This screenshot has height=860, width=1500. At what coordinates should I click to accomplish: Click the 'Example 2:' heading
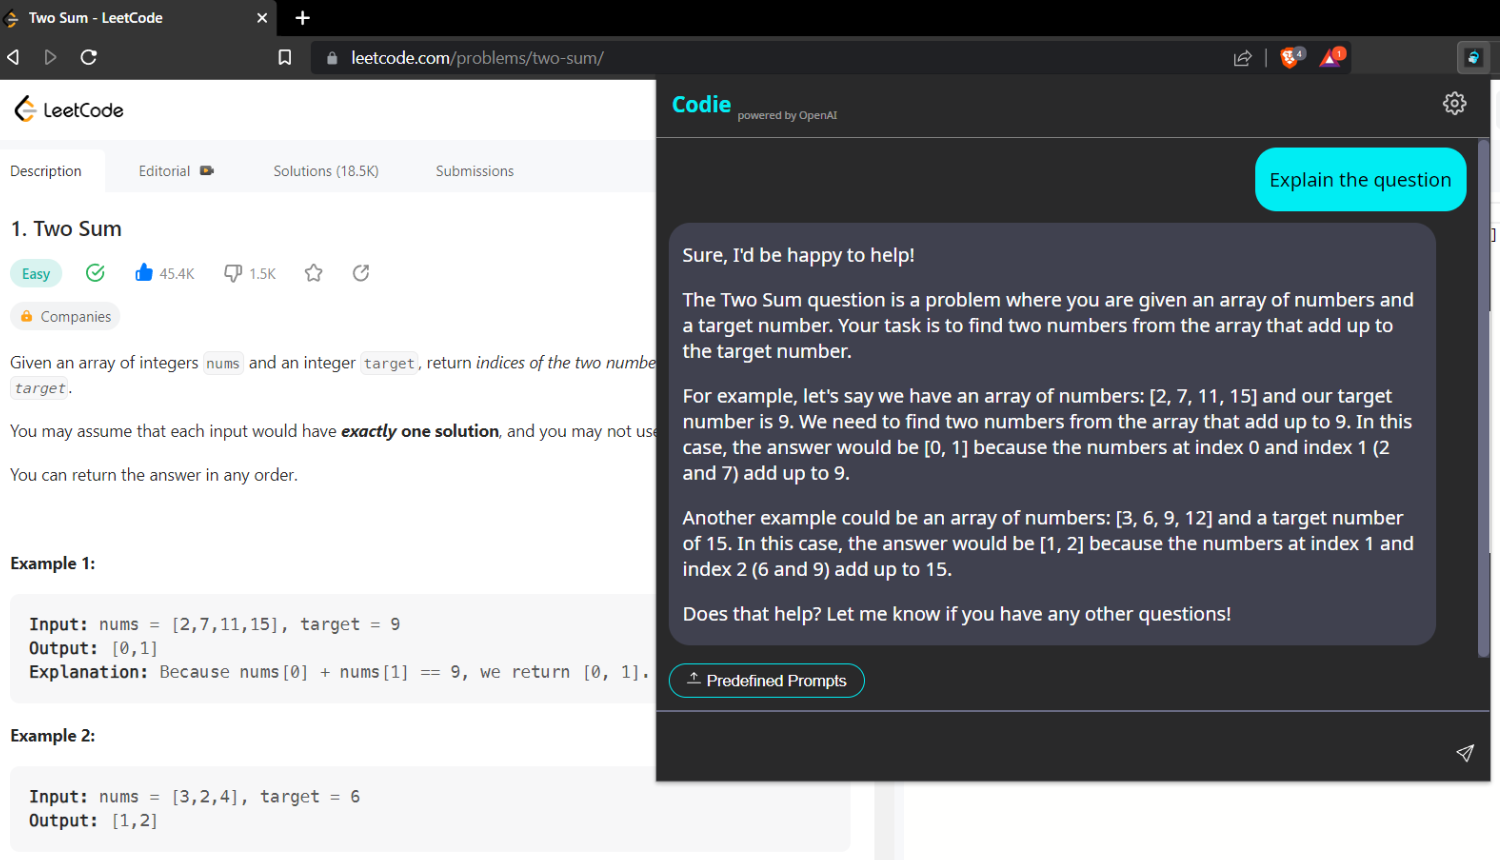click(53, 735)
